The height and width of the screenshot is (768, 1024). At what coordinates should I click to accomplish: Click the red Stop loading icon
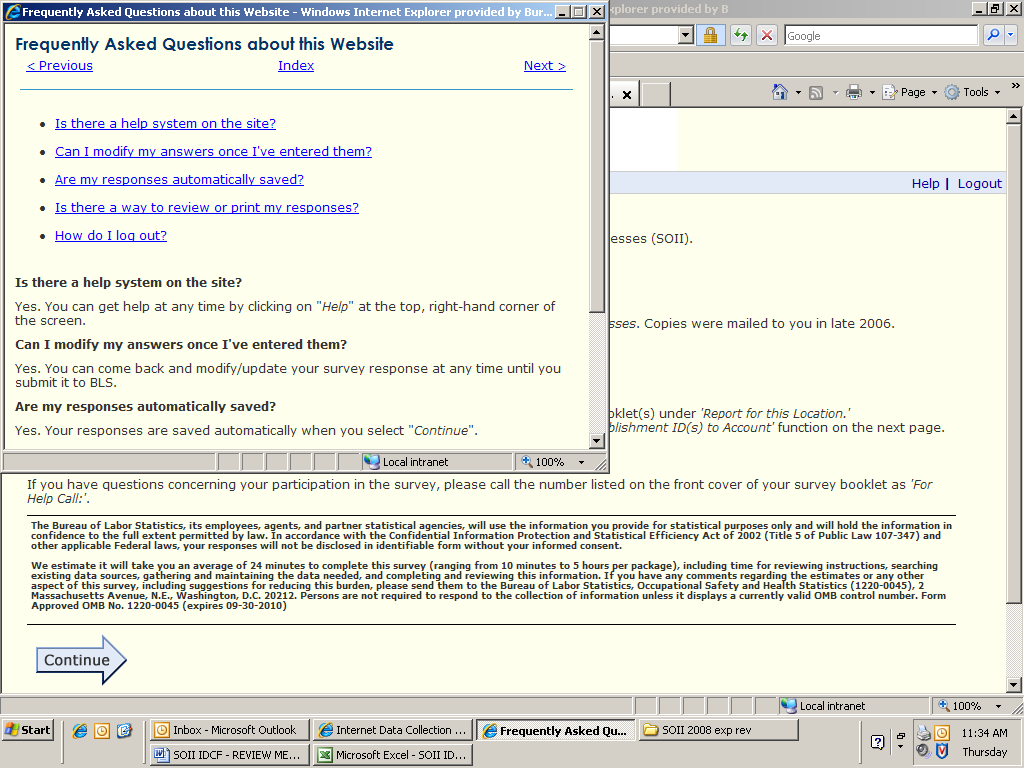[767, 35]
